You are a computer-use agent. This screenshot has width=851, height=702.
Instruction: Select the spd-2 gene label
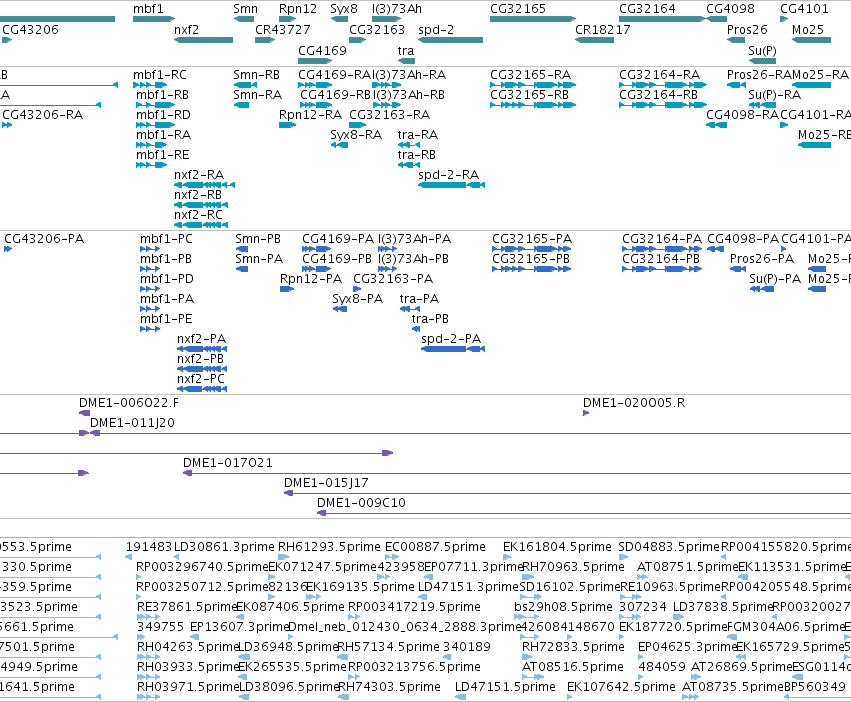click(436, 29)
